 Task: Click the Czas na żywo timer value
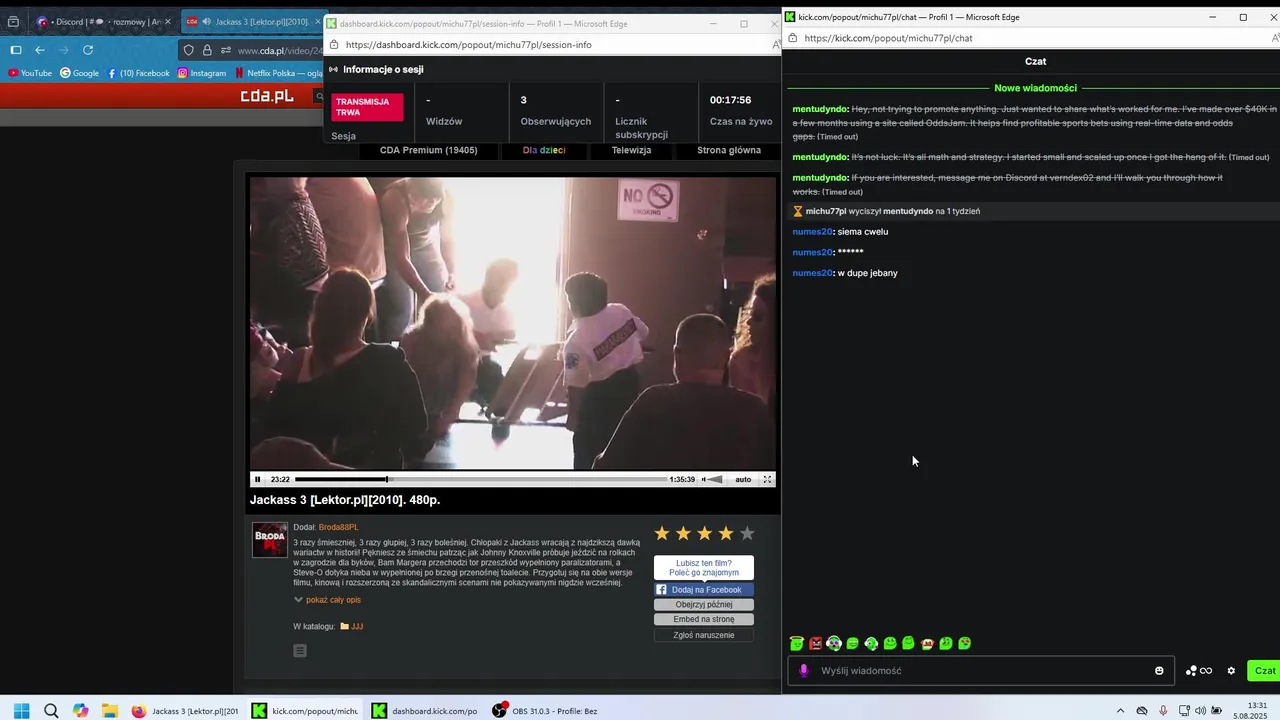[x=730, y=100]
